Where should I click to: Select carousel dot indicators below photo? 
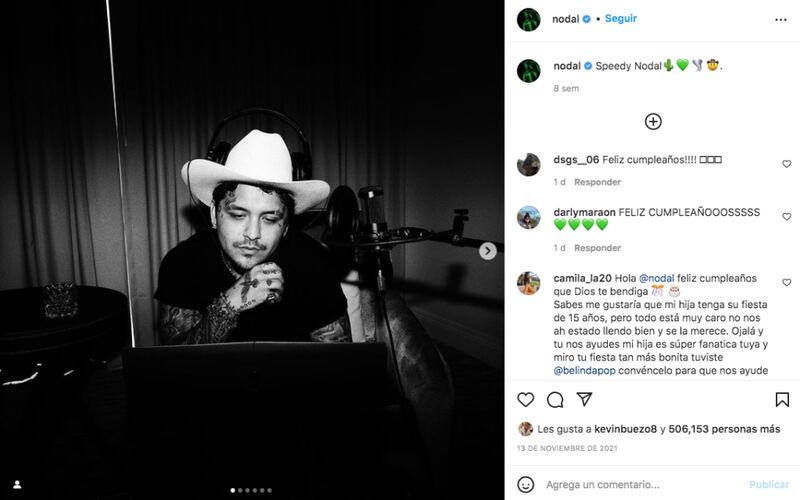tap(251, 490)
